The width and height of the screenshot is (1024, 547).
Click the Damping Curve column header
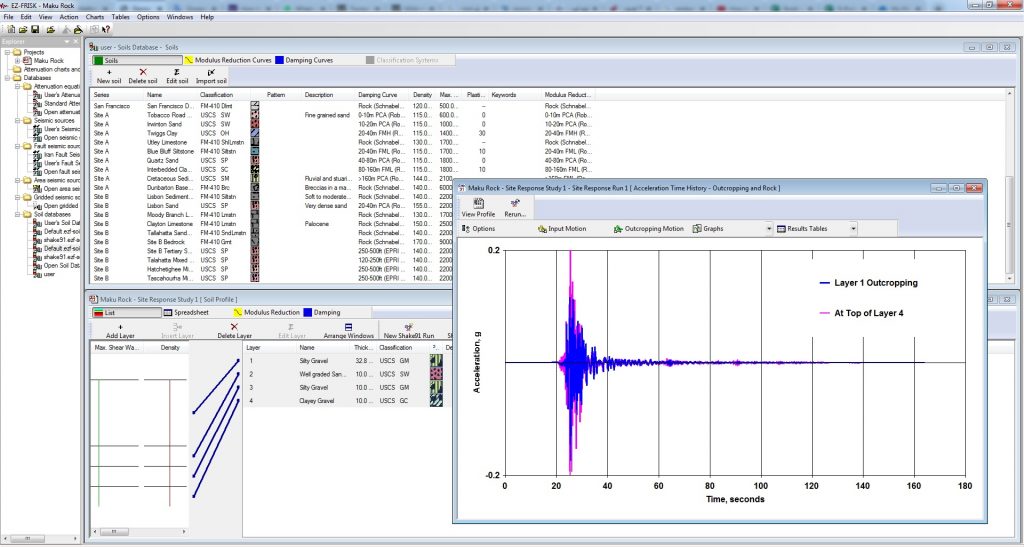(377, 94)
